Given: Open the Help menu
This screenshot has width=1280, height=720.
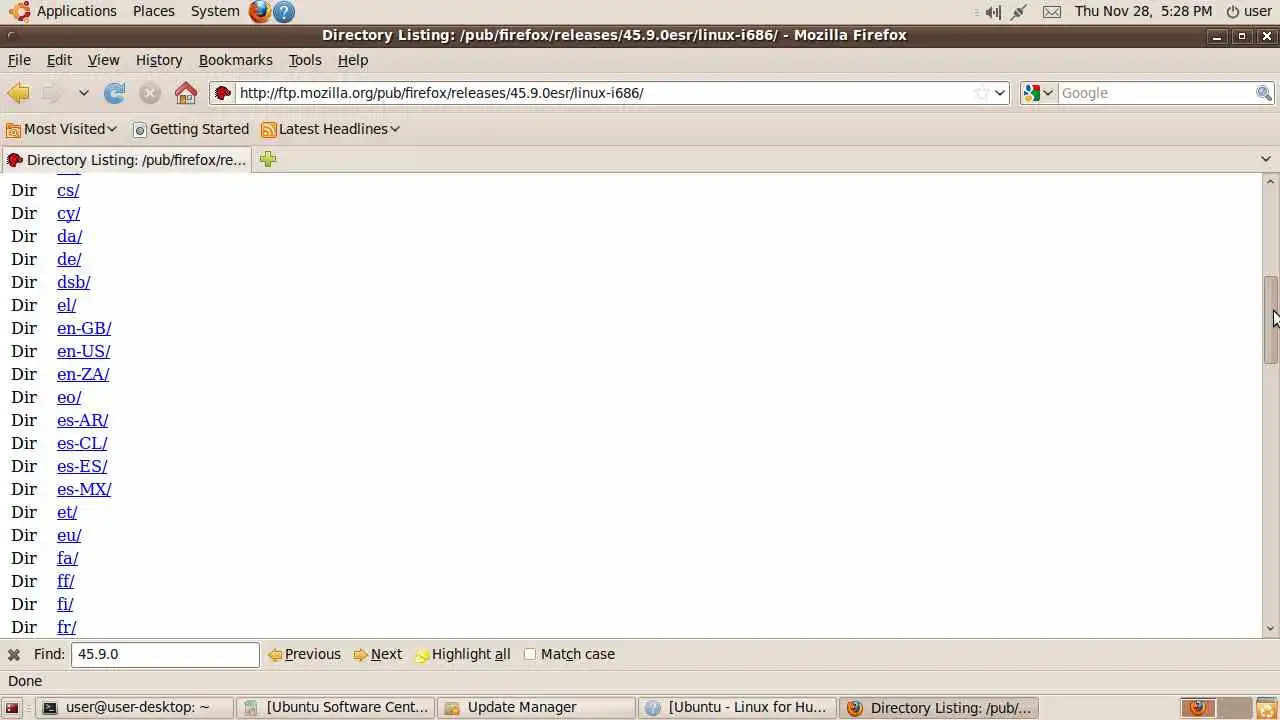Looking at the screenshot, I should pyautogui.click(x=353, y=60).
